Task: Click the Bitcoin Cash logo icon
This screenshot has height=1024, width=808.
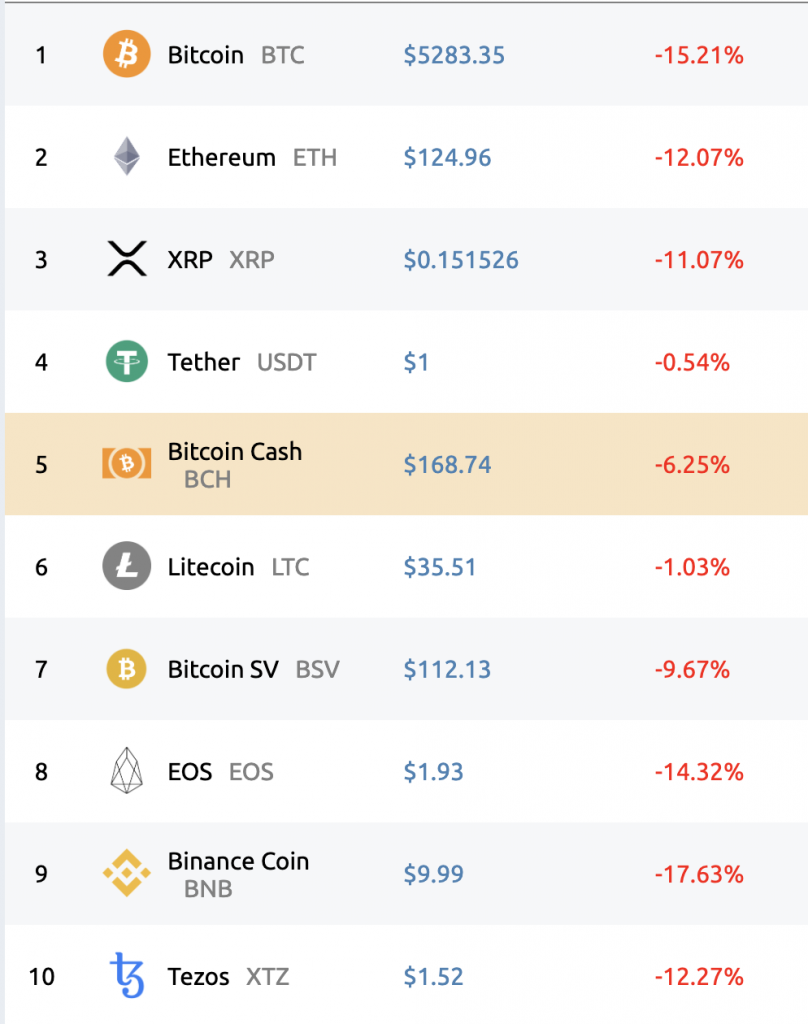Action: (x=127, y=464)
